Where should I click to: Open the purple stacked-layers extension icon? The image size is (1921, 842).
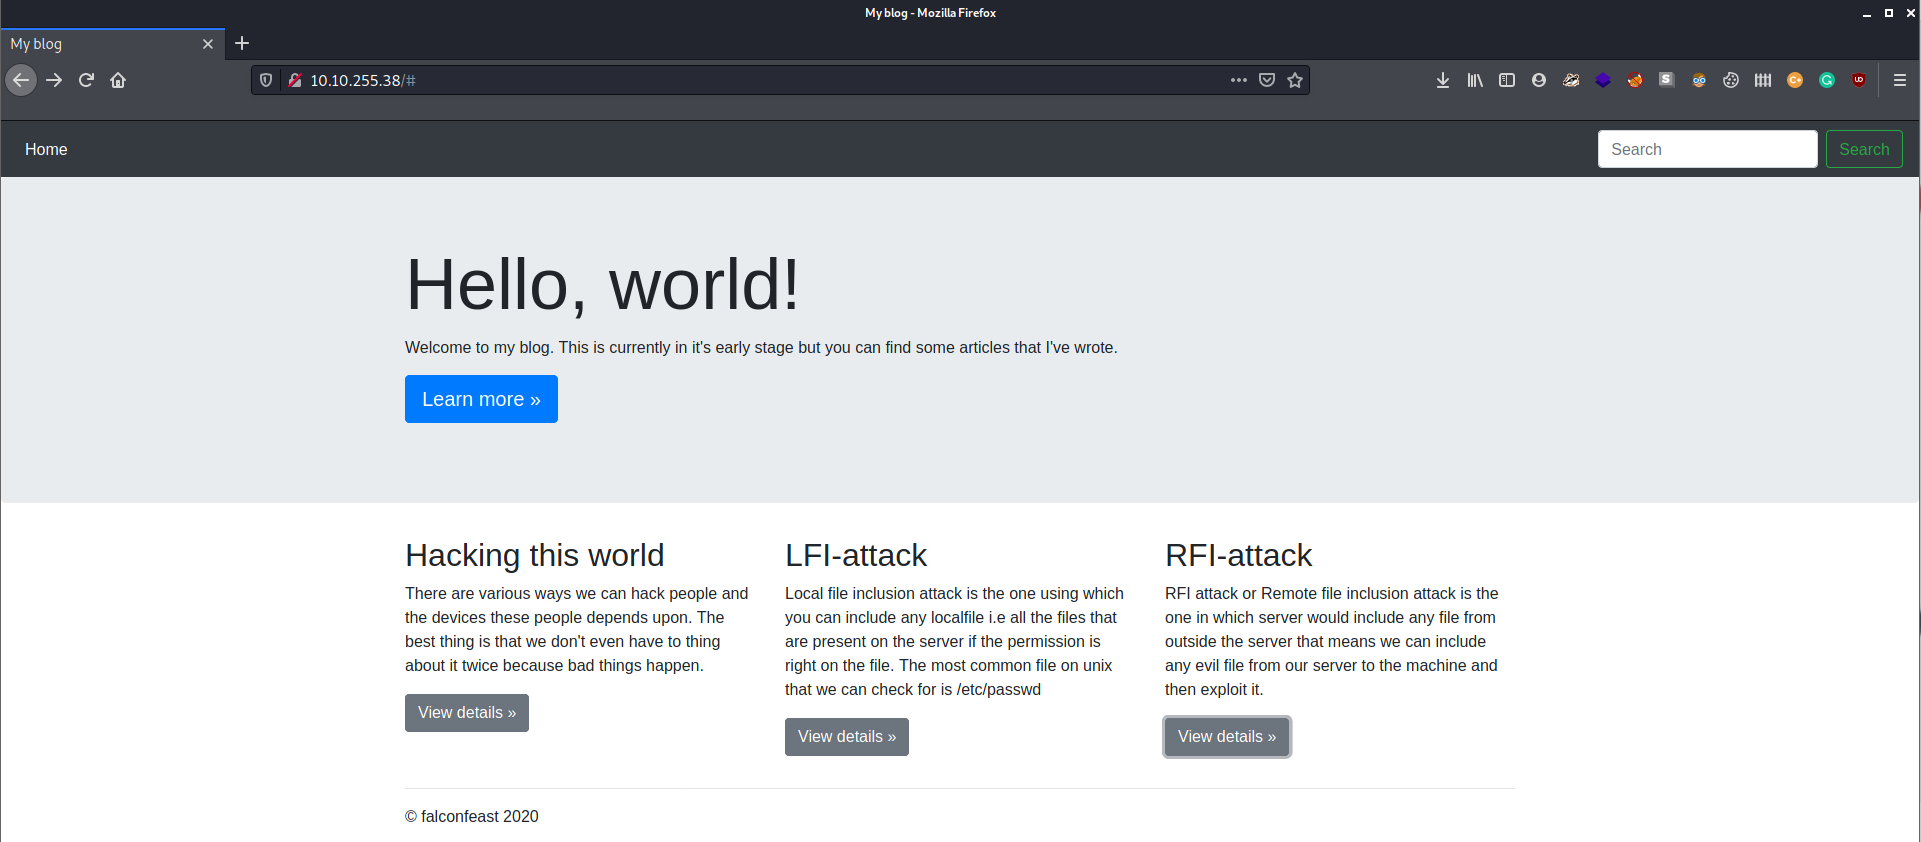1603,80
